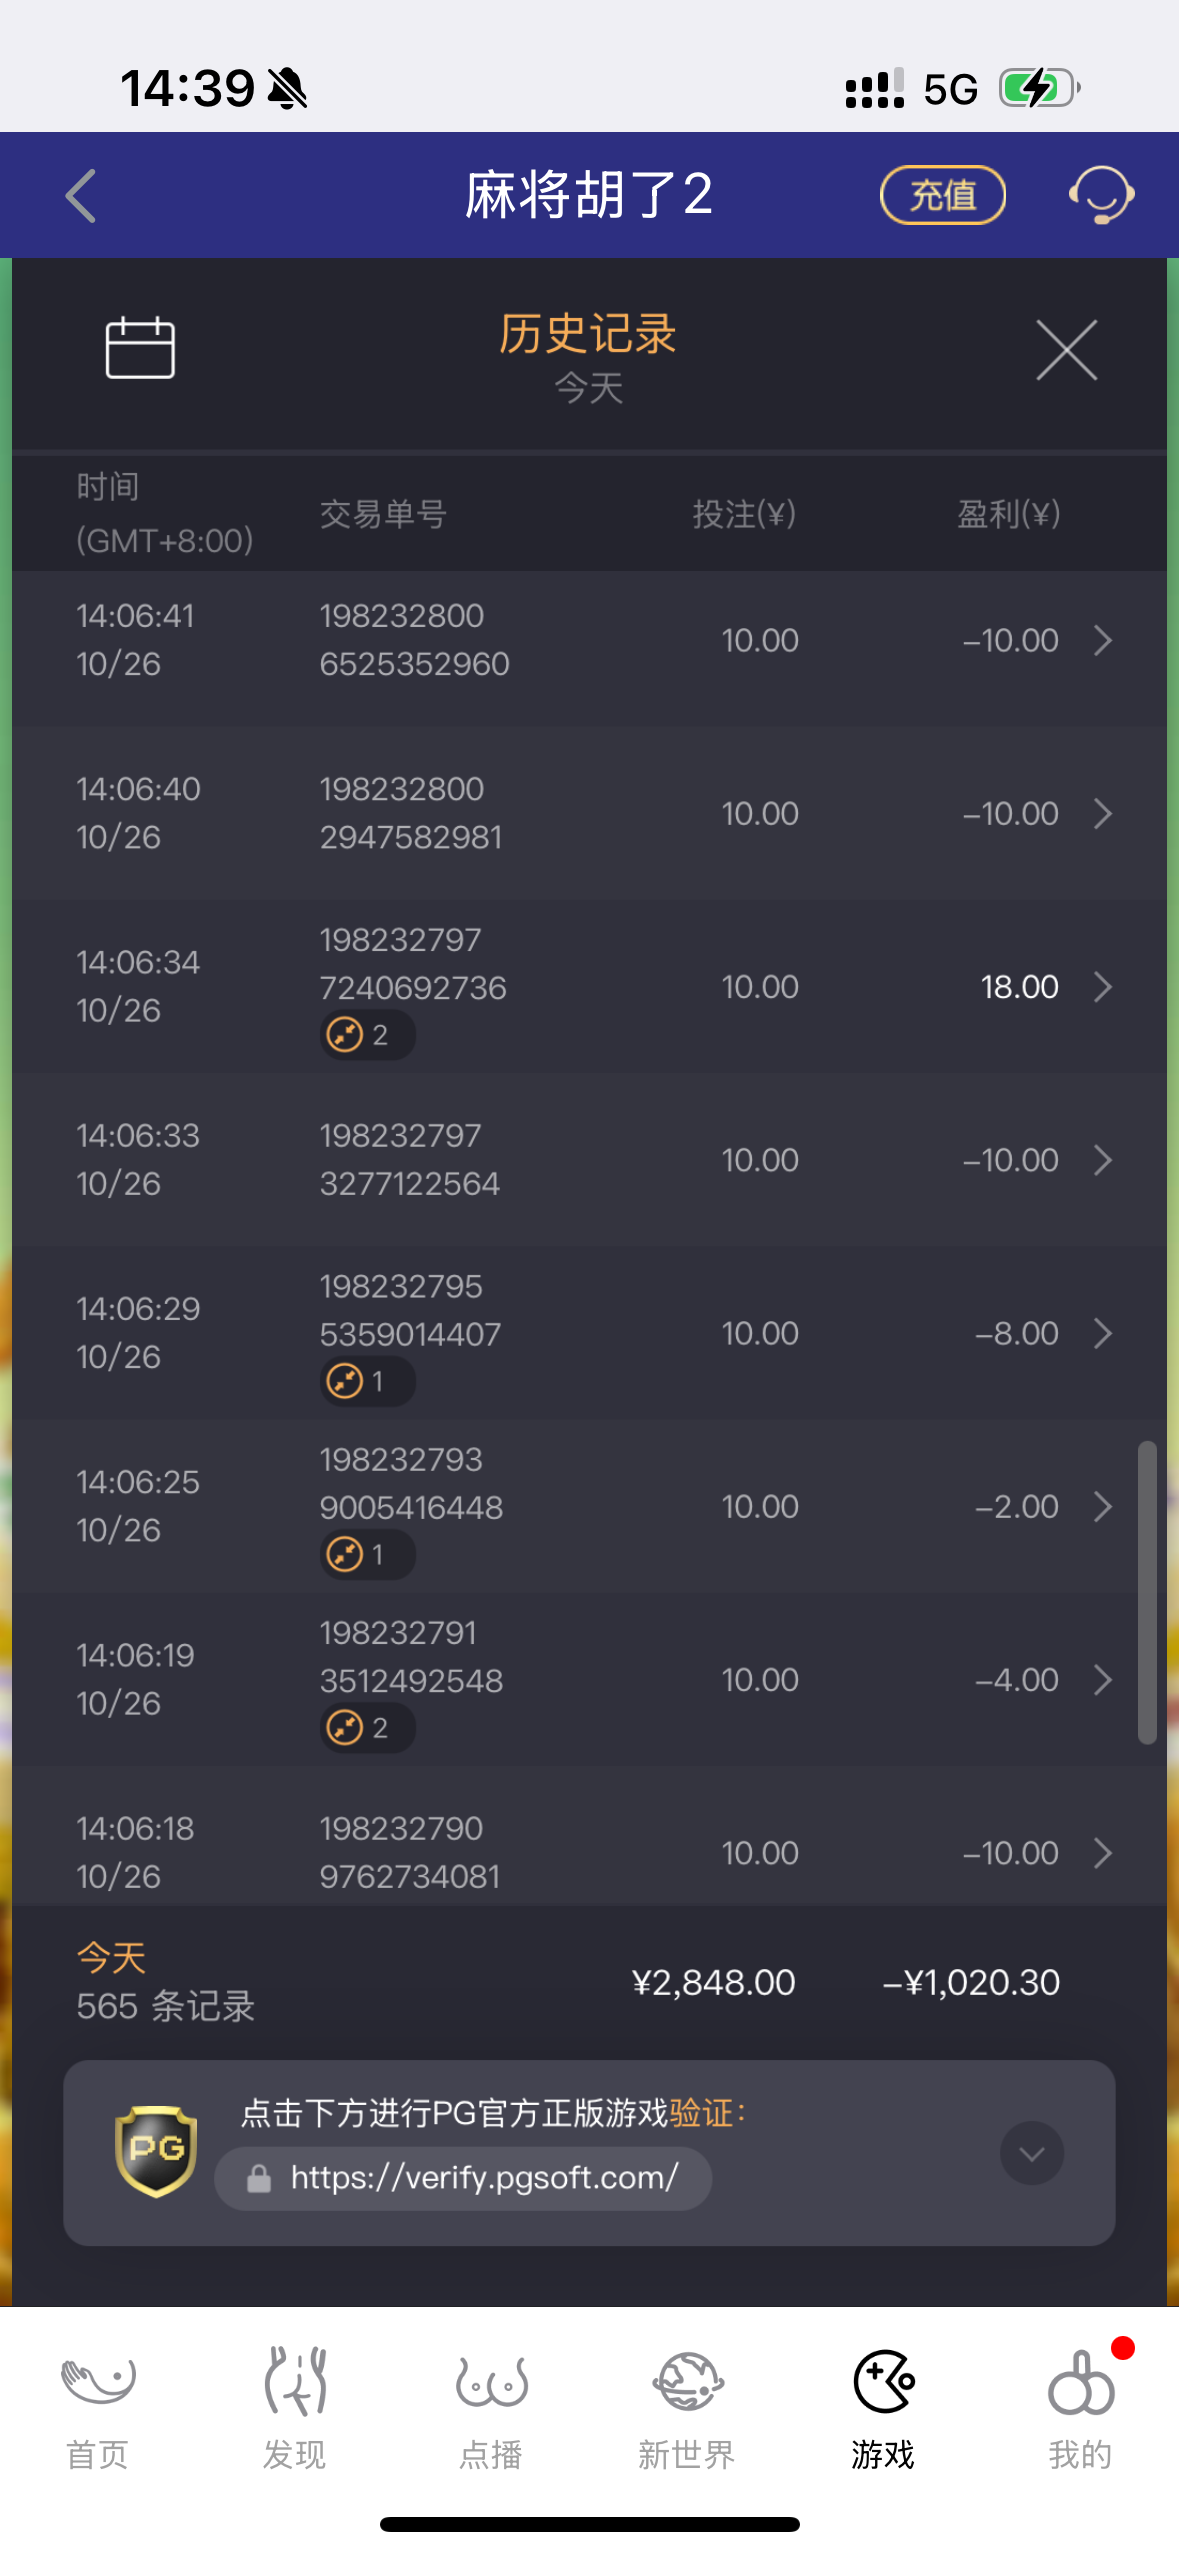
Task: Expand the PG verification dropdown arrow
Action: [1031, 2153]
